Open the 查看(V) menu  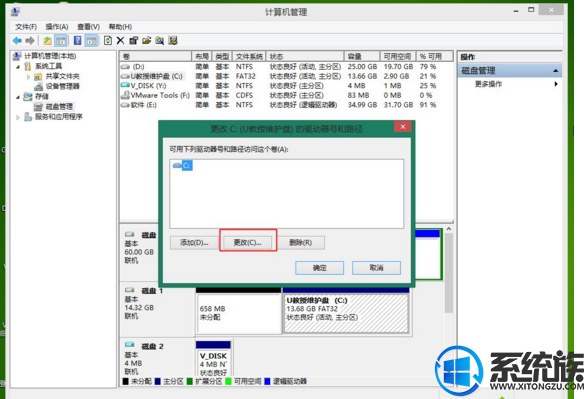point(88,27)
